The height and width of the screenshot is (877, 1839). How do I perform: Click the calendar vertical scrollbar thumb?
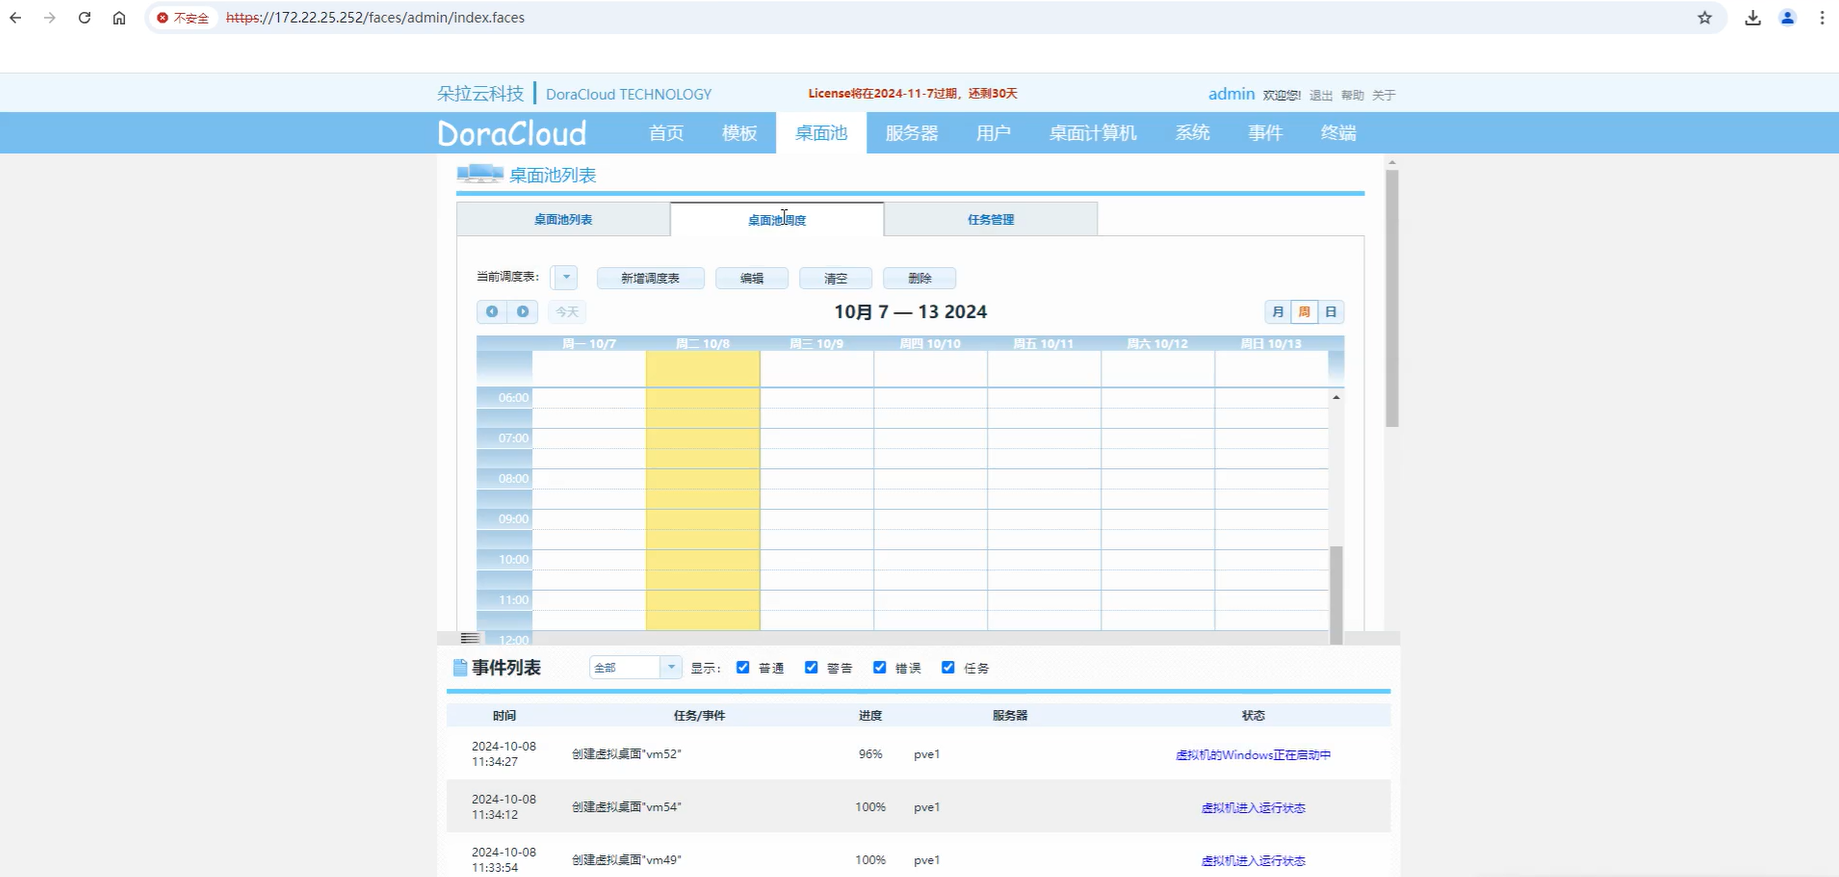click(x=1336, y=594)
